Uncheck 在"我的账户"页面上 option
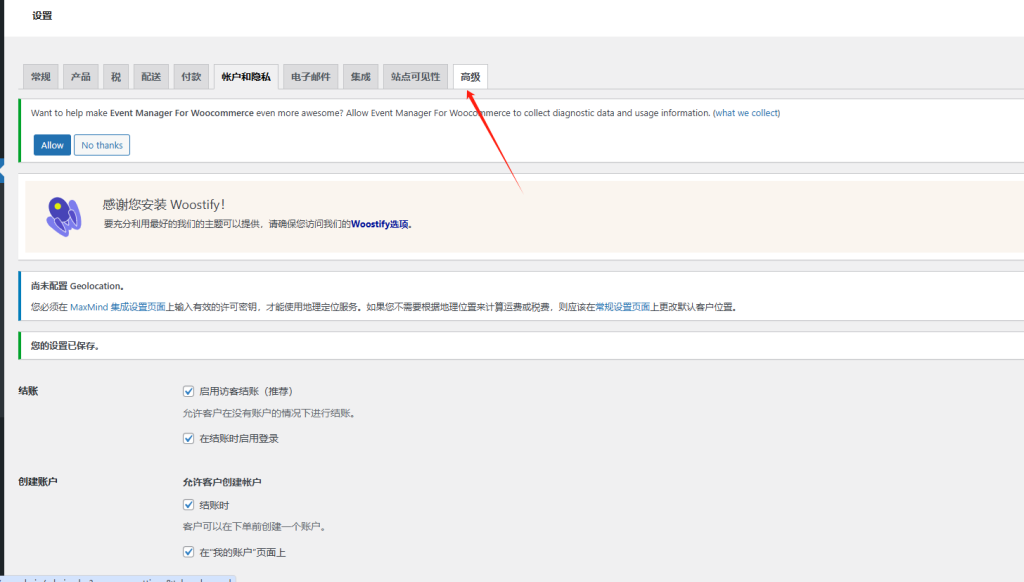The height and width of the screenshot is (582, 1024). coord(188,551)
